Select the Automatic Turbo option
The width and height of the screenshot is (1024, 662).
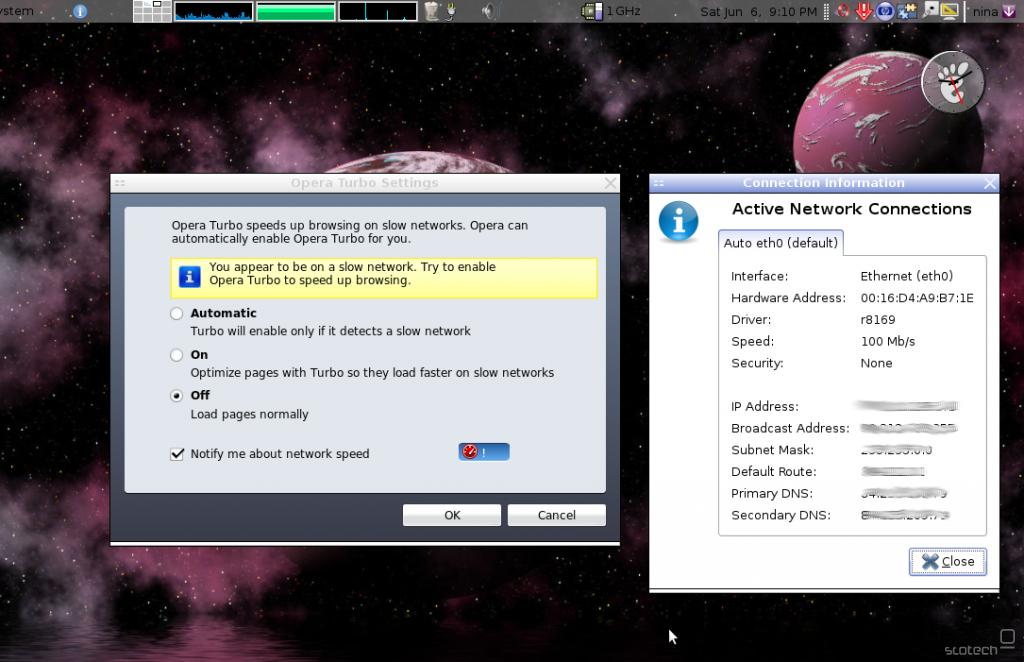[176, 313]
